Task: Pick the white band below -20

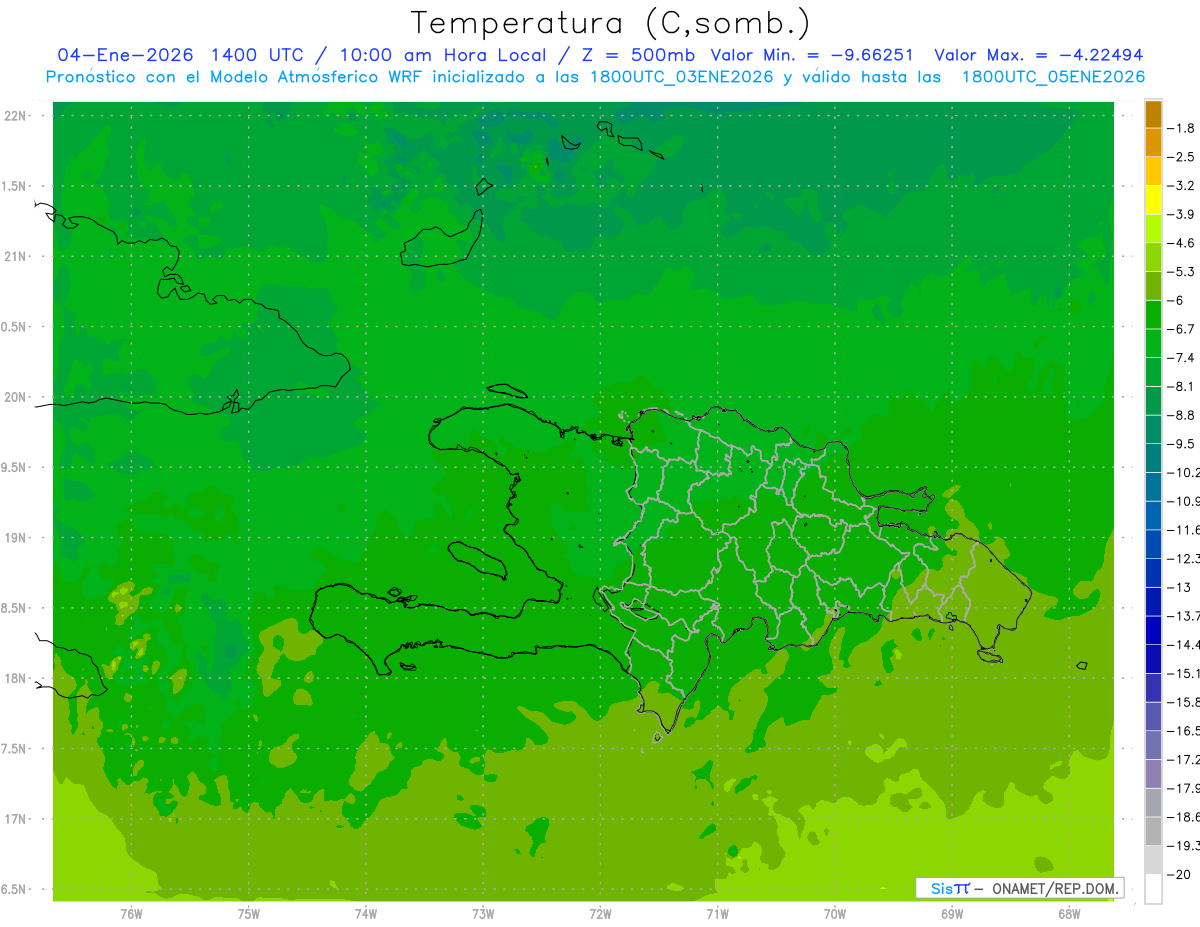Action: coord(1153,888)
